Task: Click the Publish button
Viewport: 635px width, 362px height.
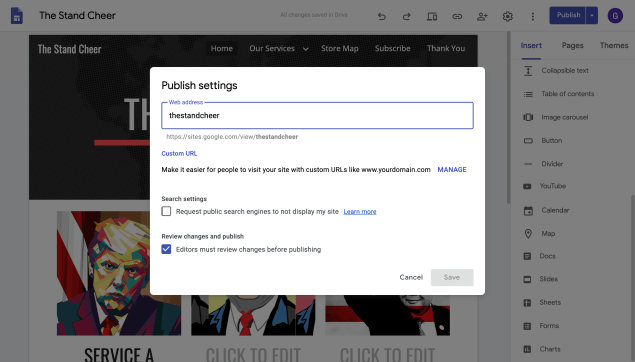Action: click(x=568, y=15)
